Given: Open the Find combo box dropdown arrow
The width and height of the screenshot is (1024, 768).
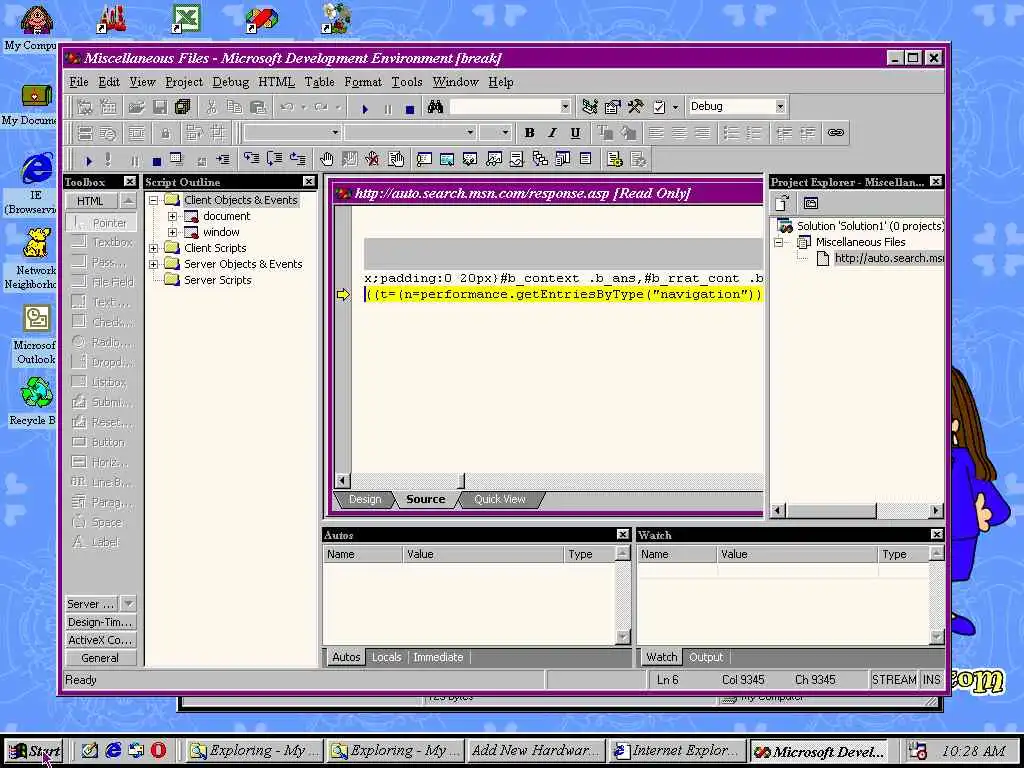Looking at the screenshot, I should tap(565, 106).
